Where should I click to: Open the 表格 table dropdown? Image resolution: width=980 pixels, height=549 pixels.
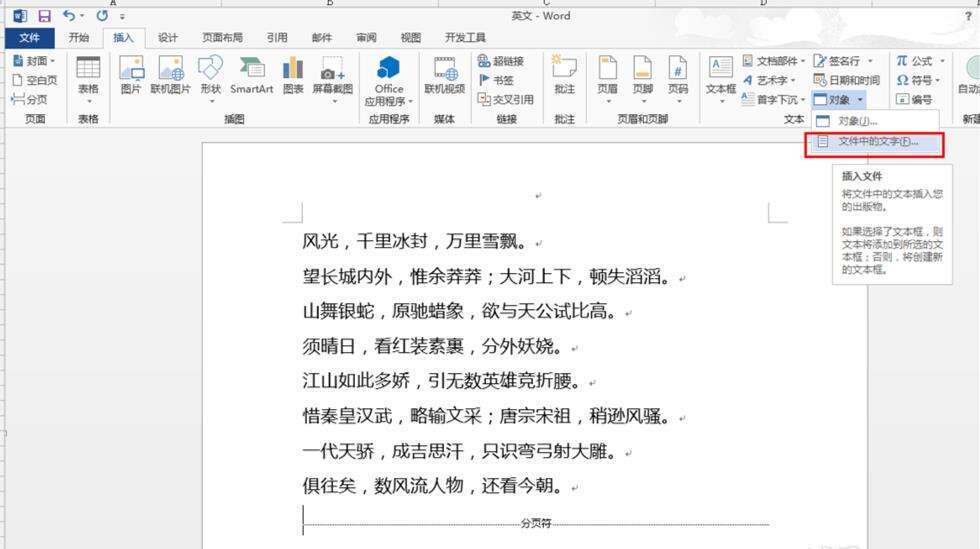click(x=88, y=80)
